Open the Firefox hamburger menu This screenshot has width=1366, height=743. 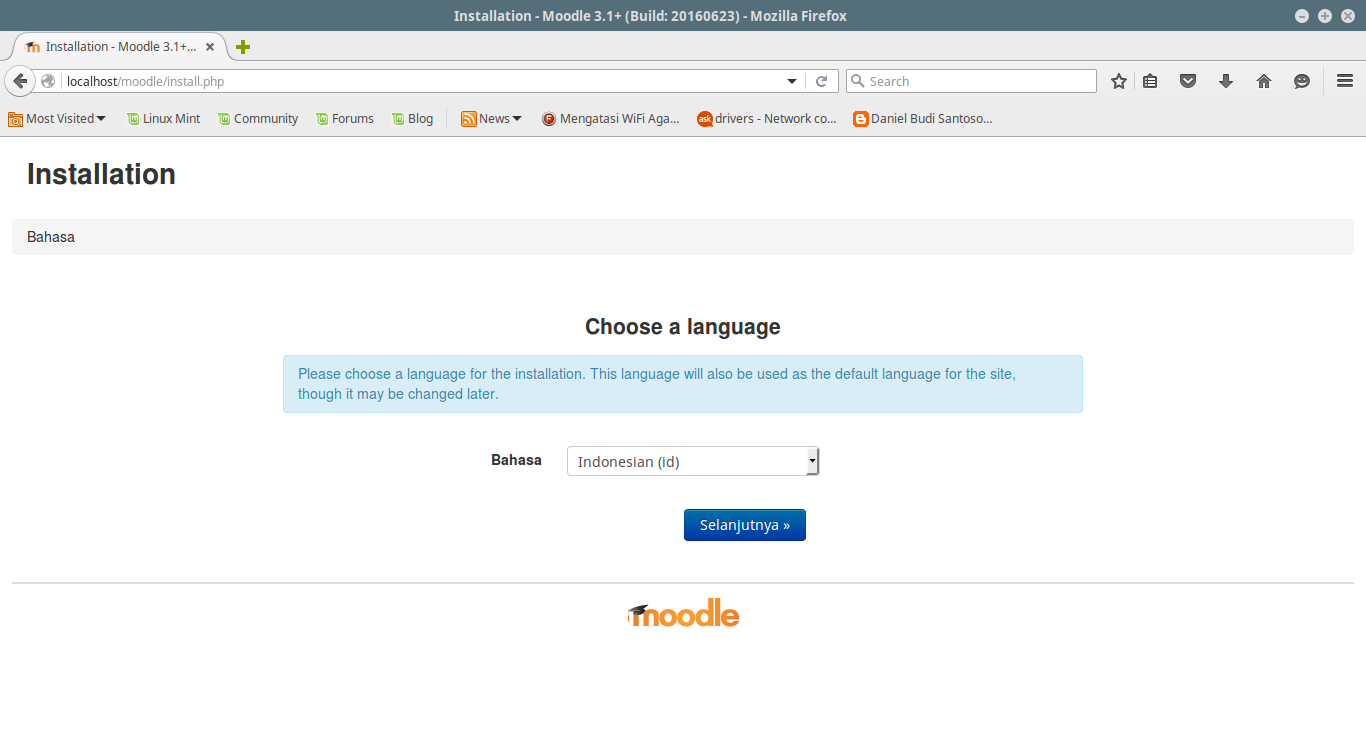tap(1345, 81)
